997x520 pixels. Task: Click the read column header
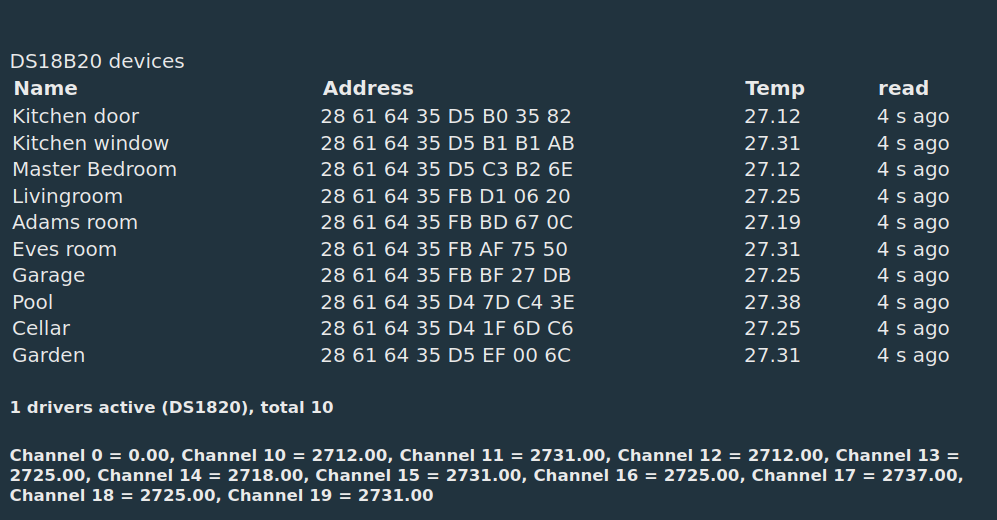pos(904,88)
